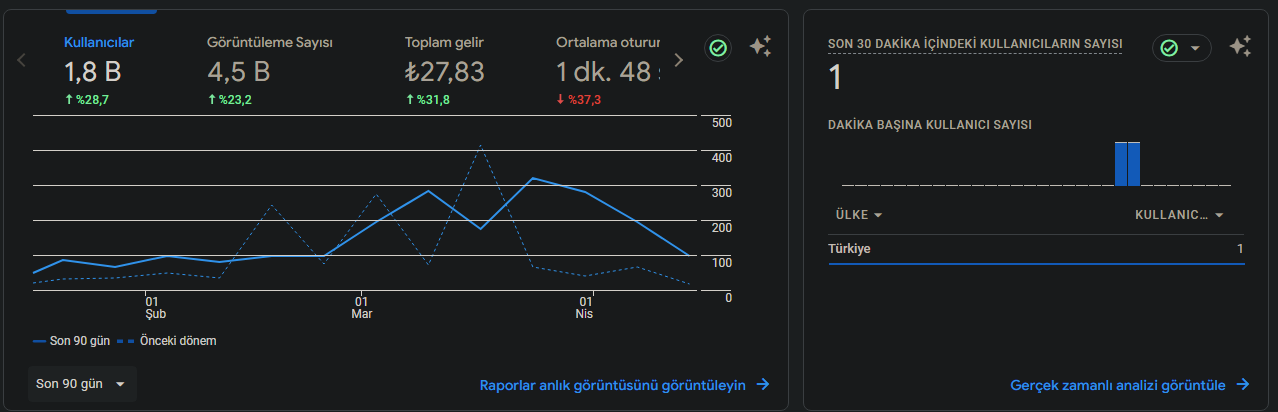This screenshot has height=412, width=1278.
Task: Go to previous metrics with left chevron
Action: (22, 60)
